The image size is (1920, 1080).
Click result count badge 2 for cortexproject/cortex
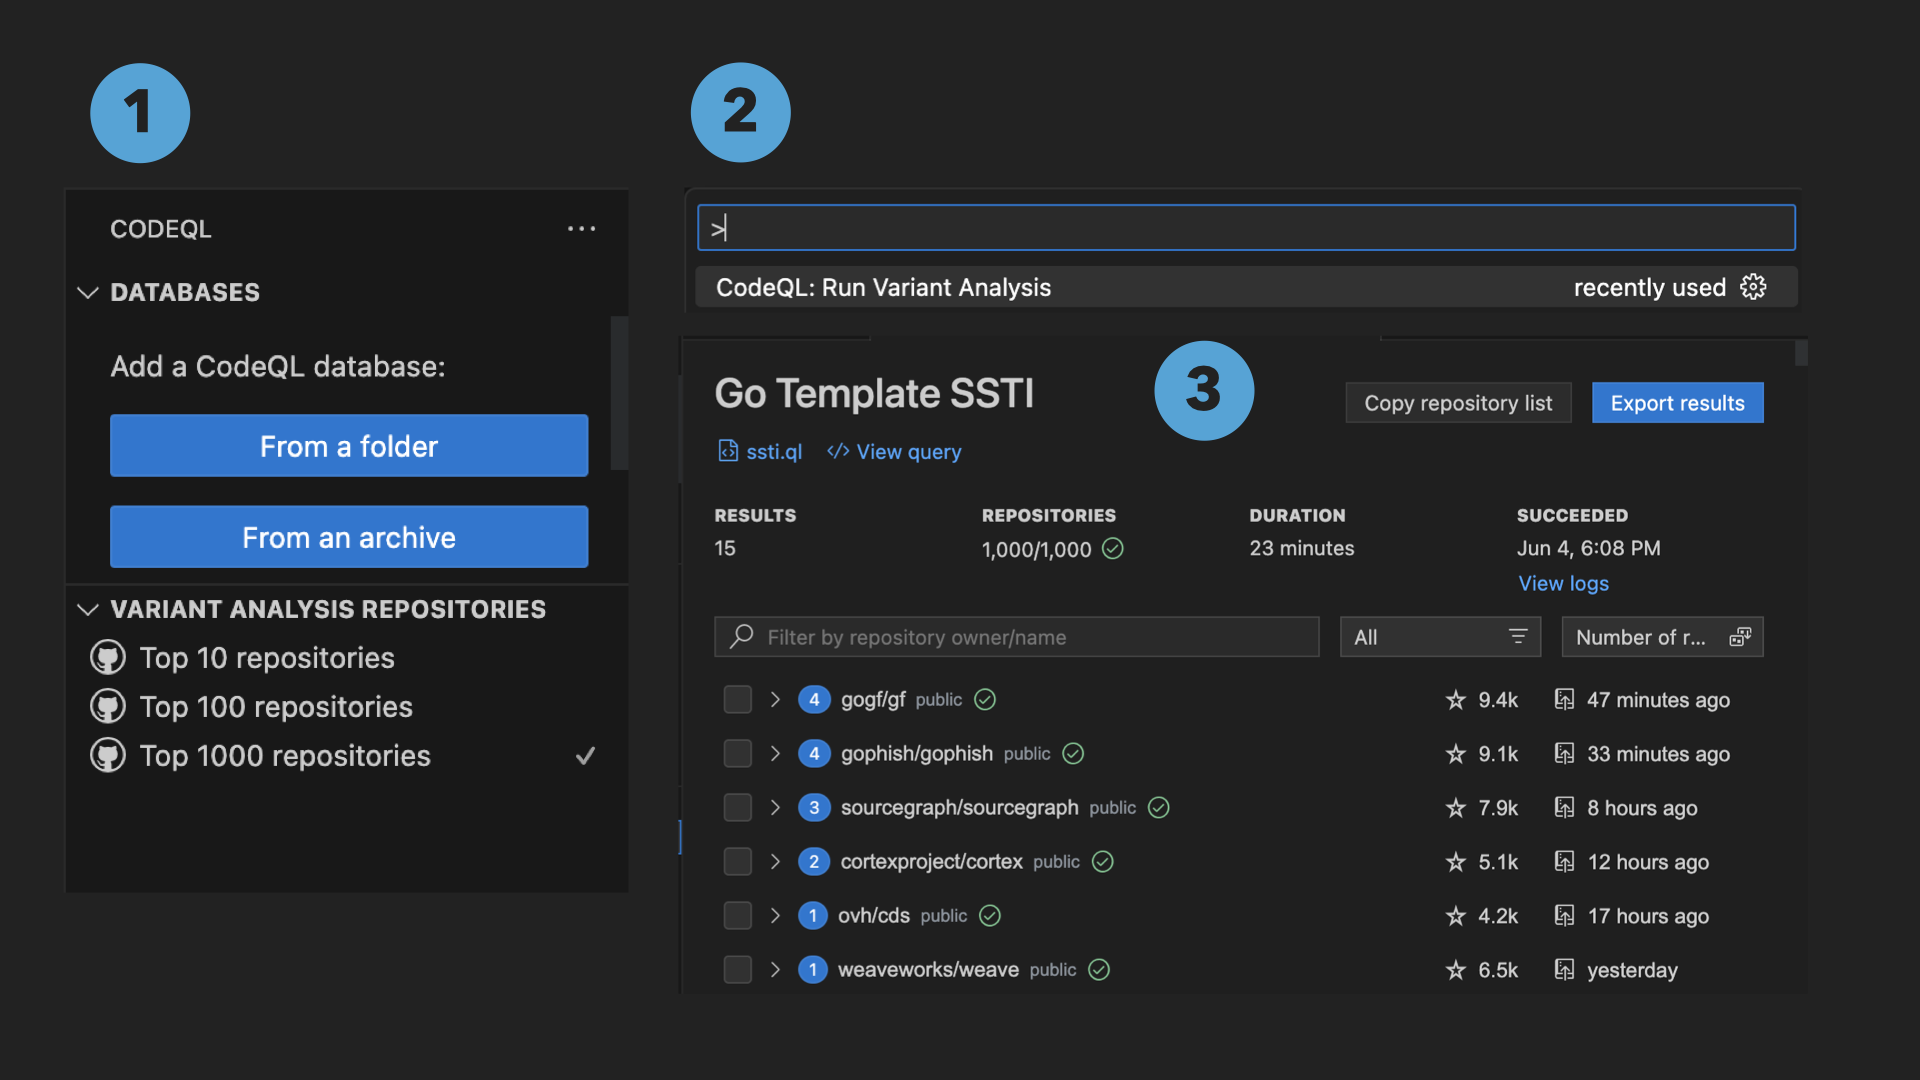(x=814, y=861)
